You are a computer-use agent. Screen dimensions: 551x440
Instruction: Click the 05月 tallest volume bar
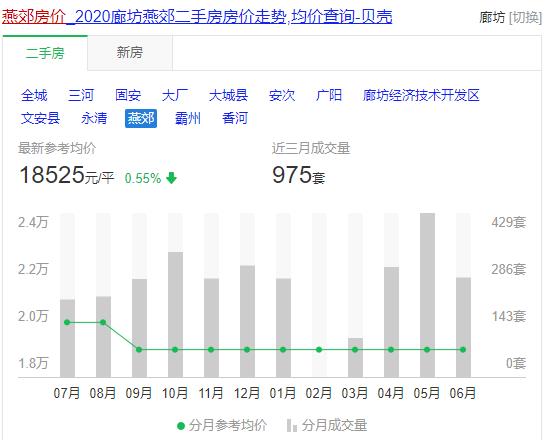click(x=427, y=295)
